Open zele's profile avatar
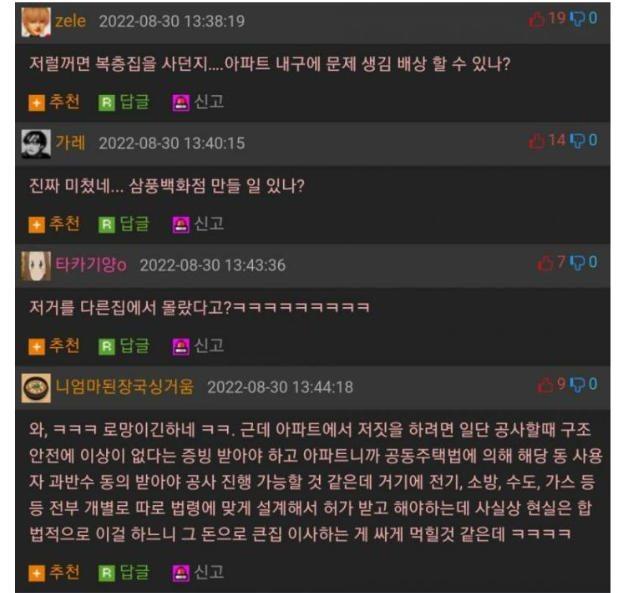The height and width of the screenshot is (593, 618). (x=36, y=22)
